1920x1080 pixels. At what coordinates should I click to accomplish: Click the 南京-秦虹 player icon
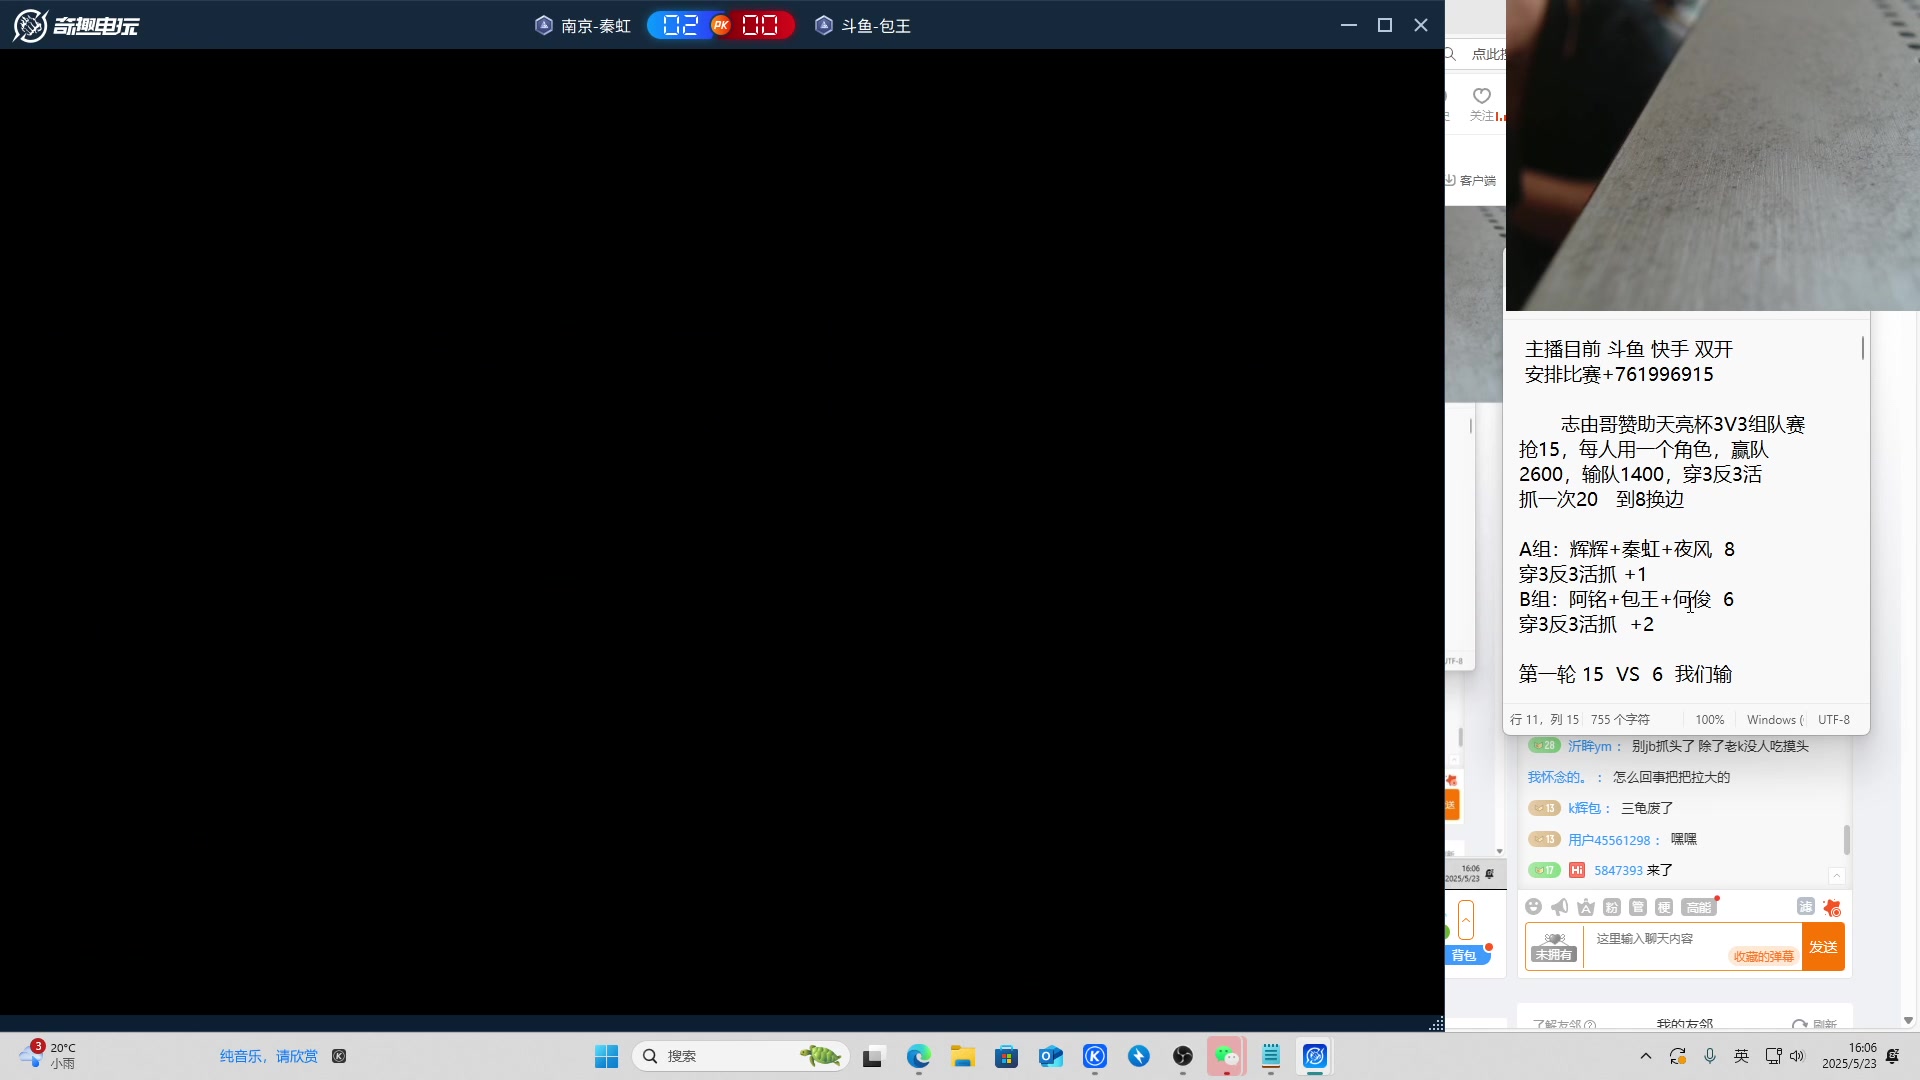(544, 25)
